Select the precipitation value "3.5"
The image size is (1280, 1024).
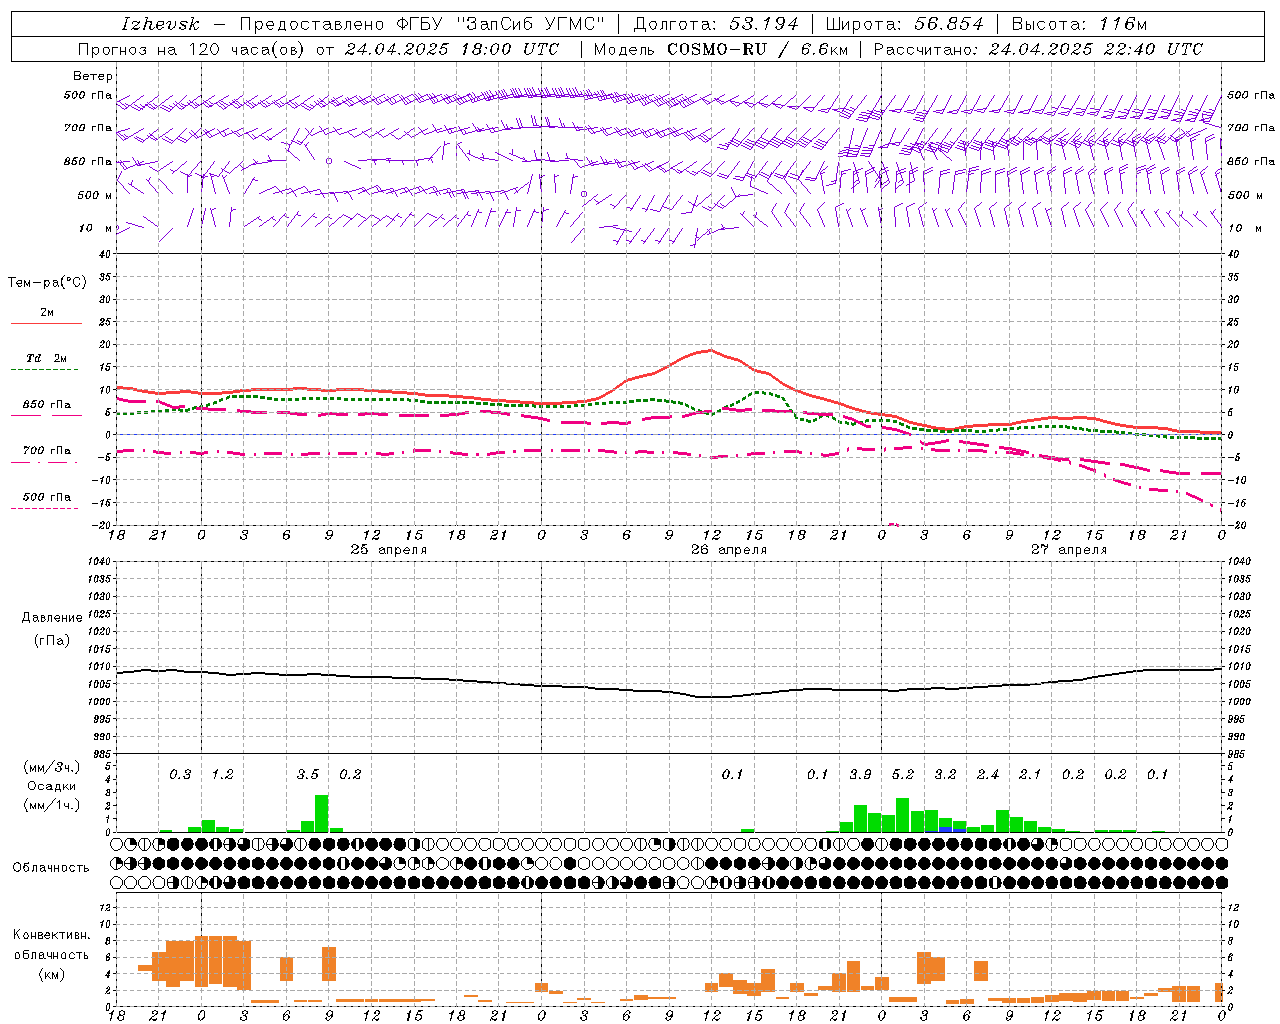coord(308,775)
